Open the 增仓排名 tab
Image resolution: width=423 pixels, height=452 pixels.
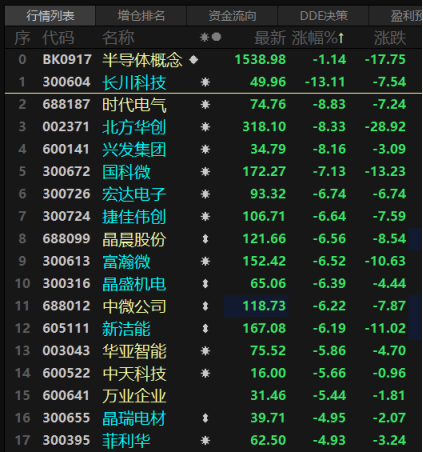(141, 16)
